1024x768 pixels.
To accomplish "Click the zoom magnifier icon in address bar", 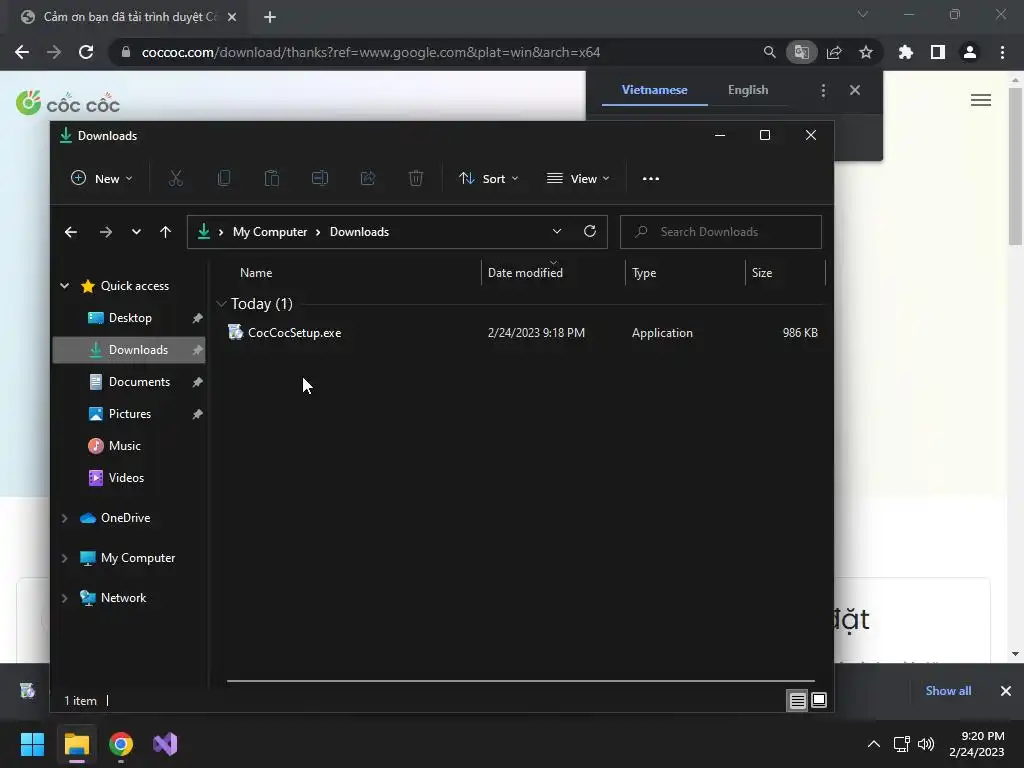I will click(769, 52).
